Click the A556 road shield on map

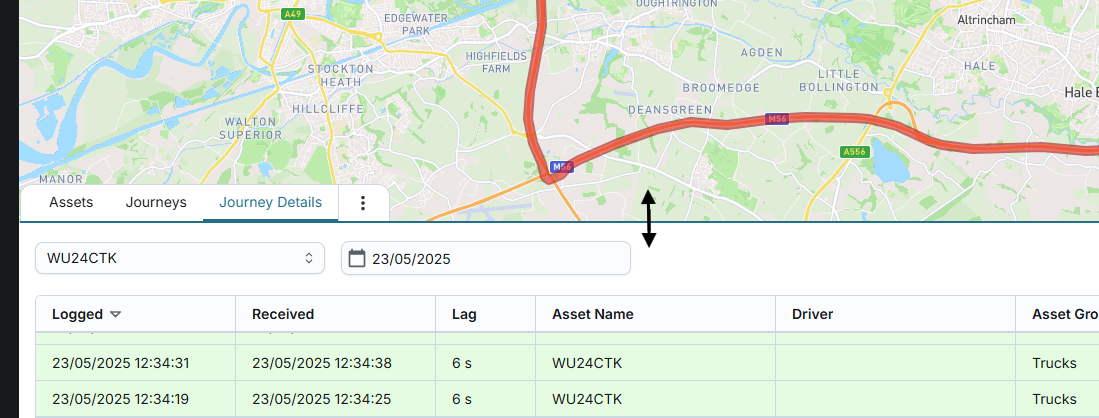point(854,152)
